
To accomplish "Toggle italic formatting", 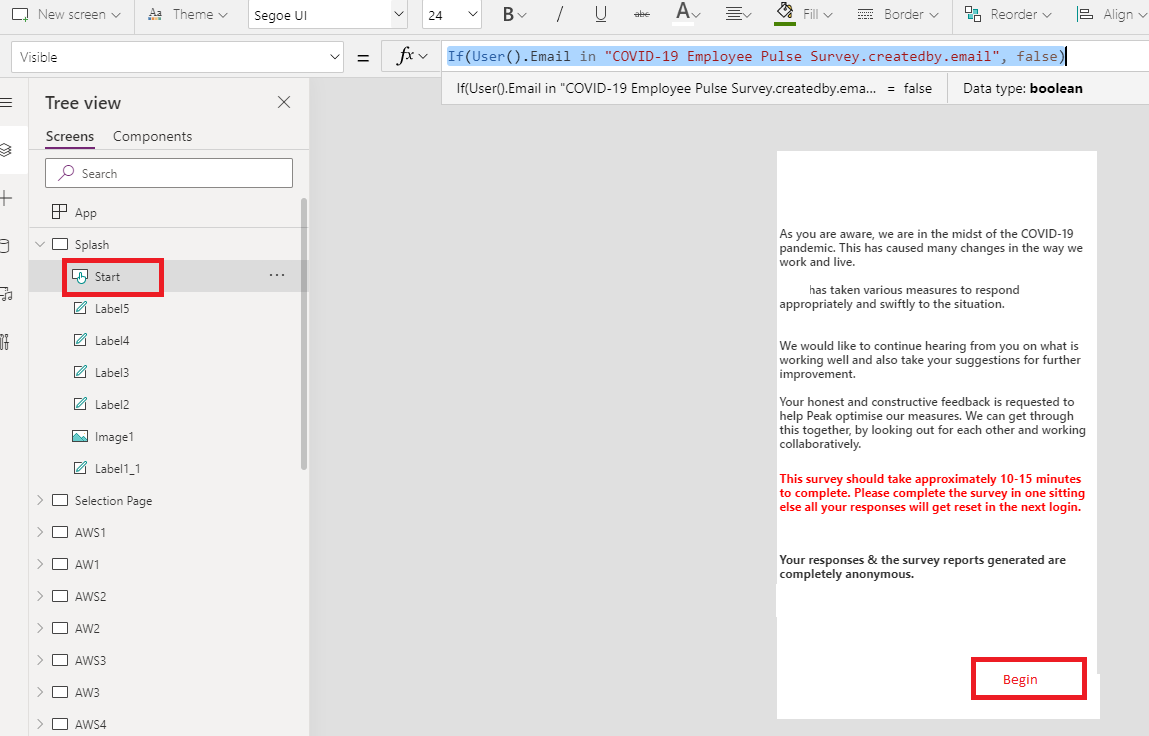I will point(559,15).
